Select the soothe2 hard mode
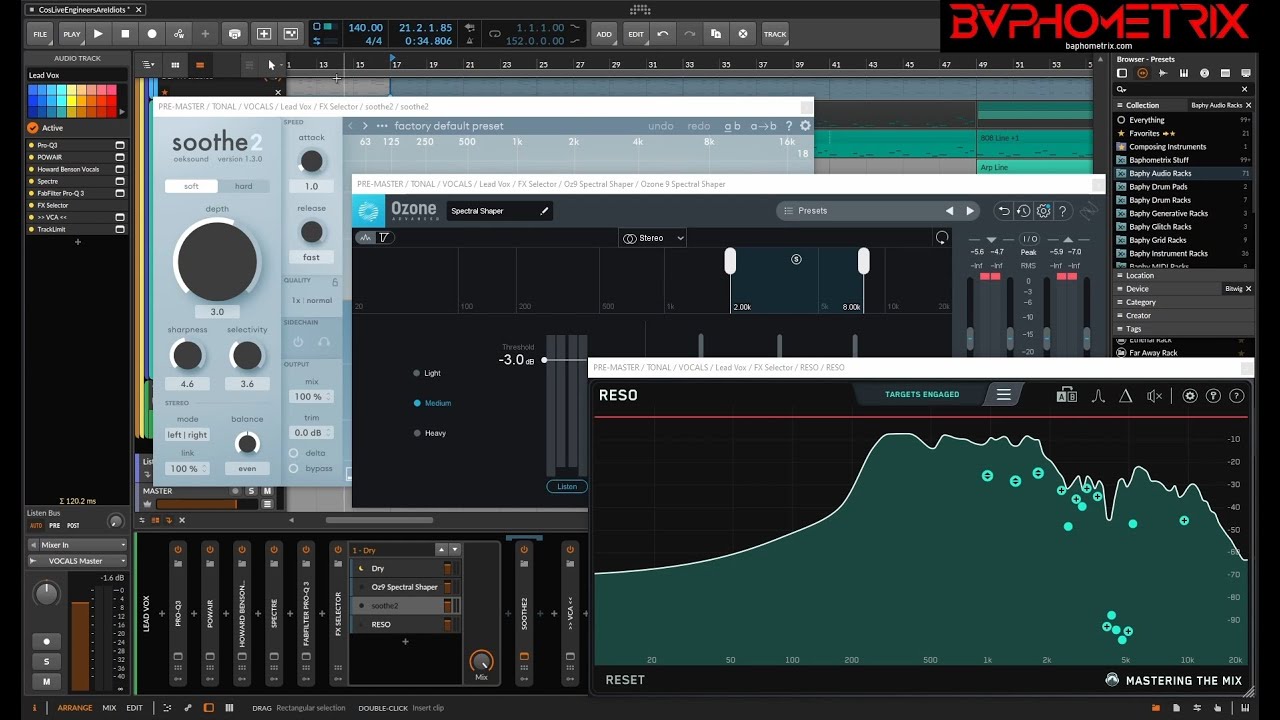The image size is (1280, 720). pyautogui.click(x=243, y=186)
